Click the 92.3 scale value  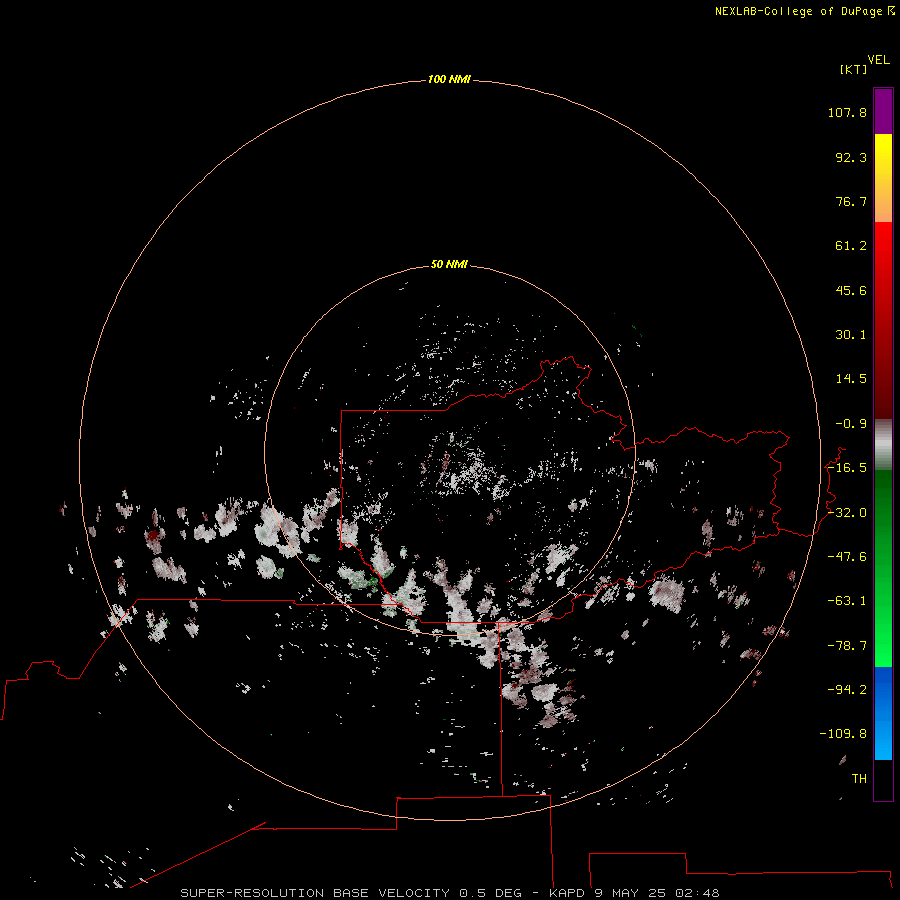click(x=851, y=157)
